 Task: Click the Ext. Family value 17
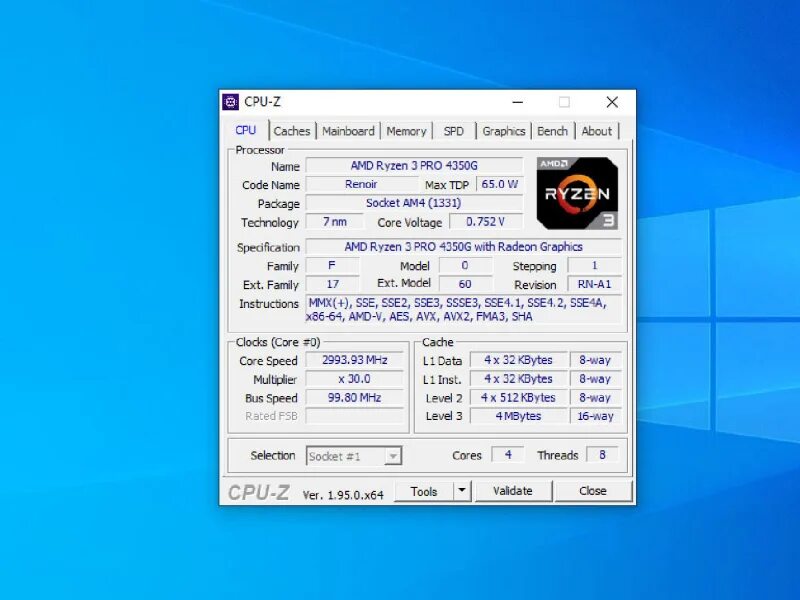coord(332,284)
